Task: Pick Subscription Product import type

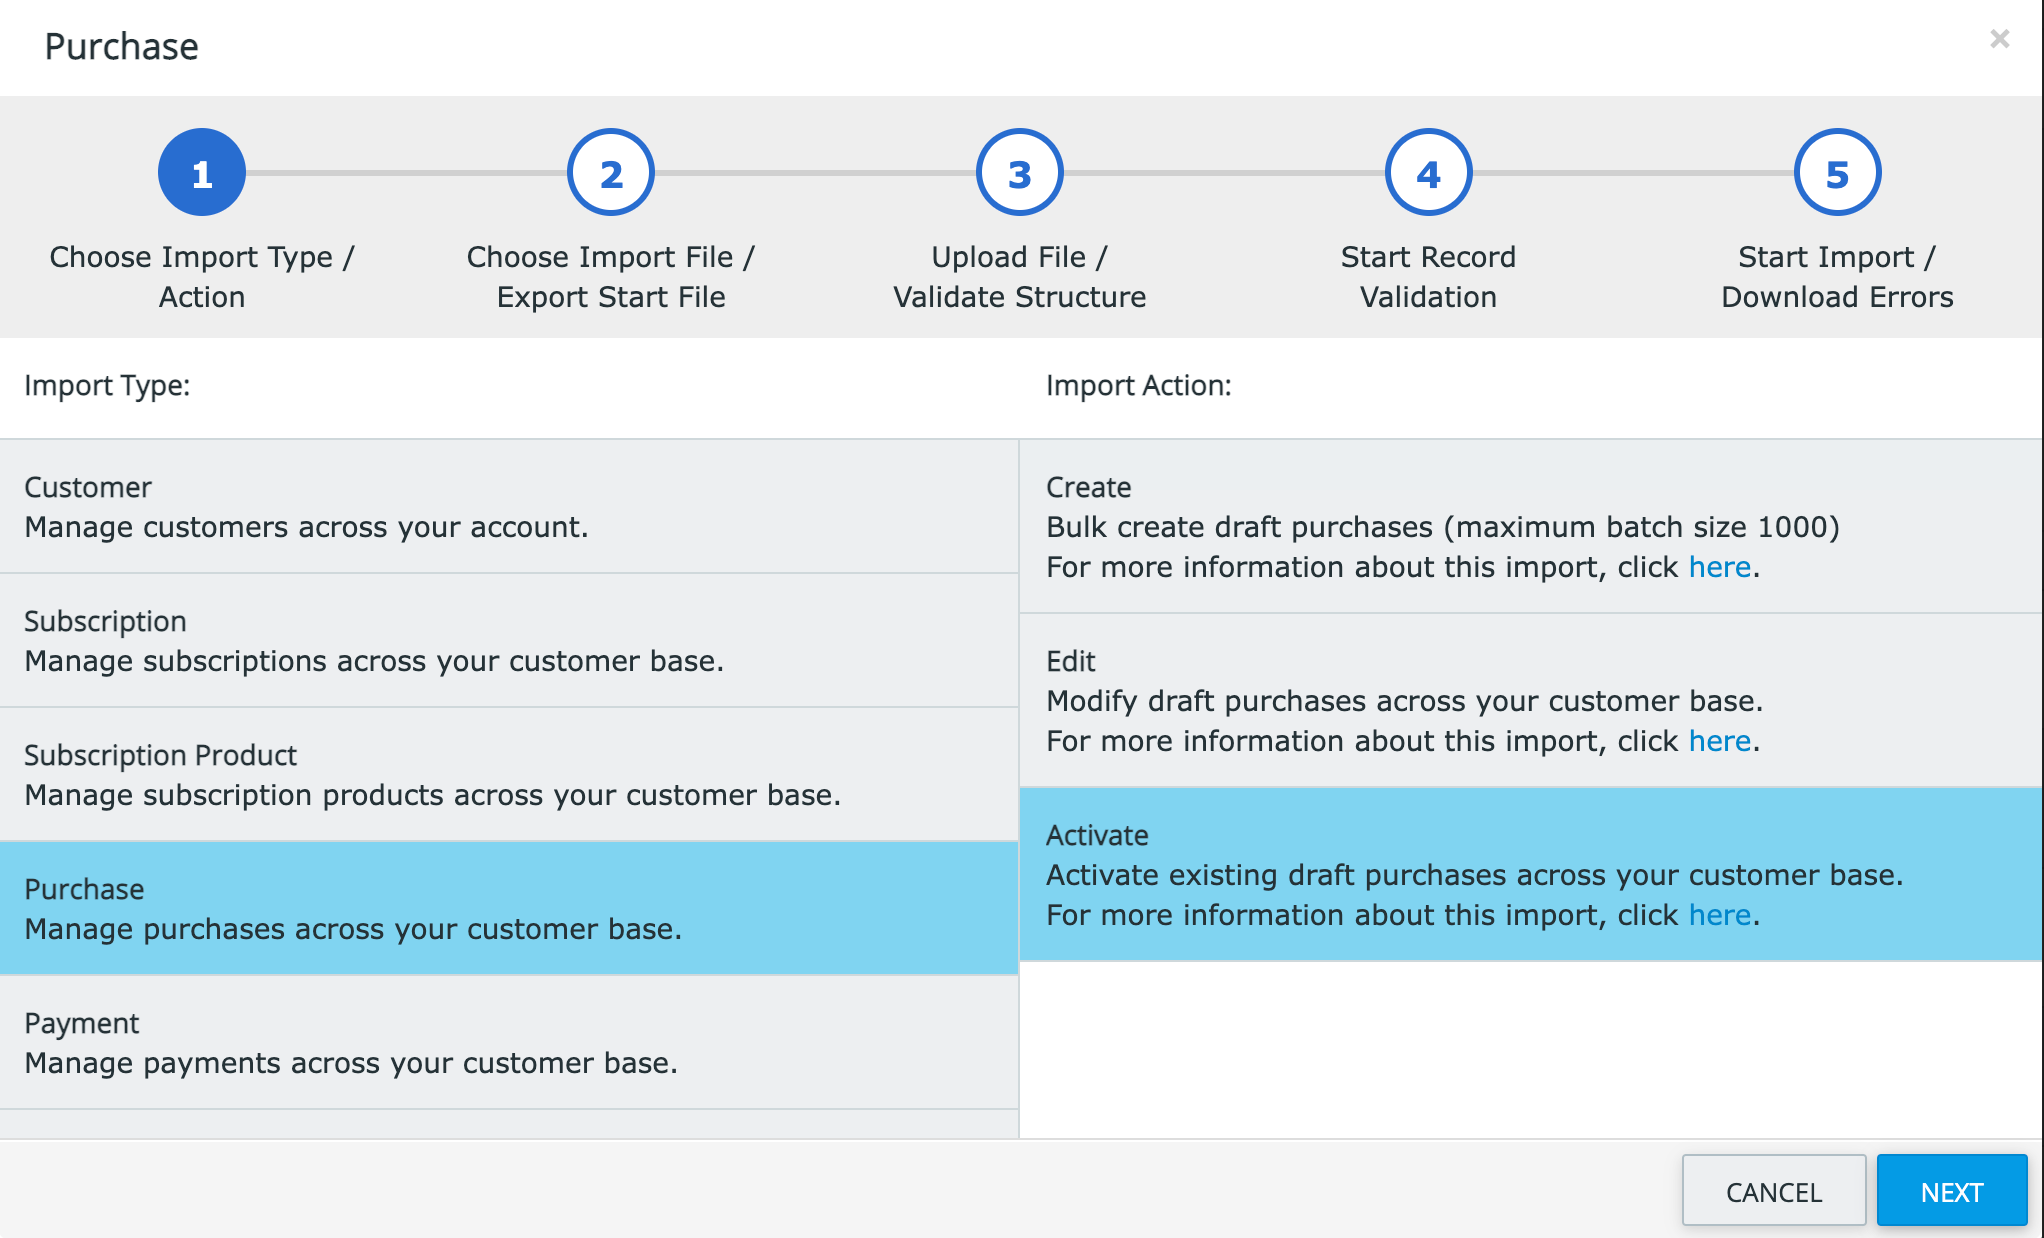Action: point(509,775)
